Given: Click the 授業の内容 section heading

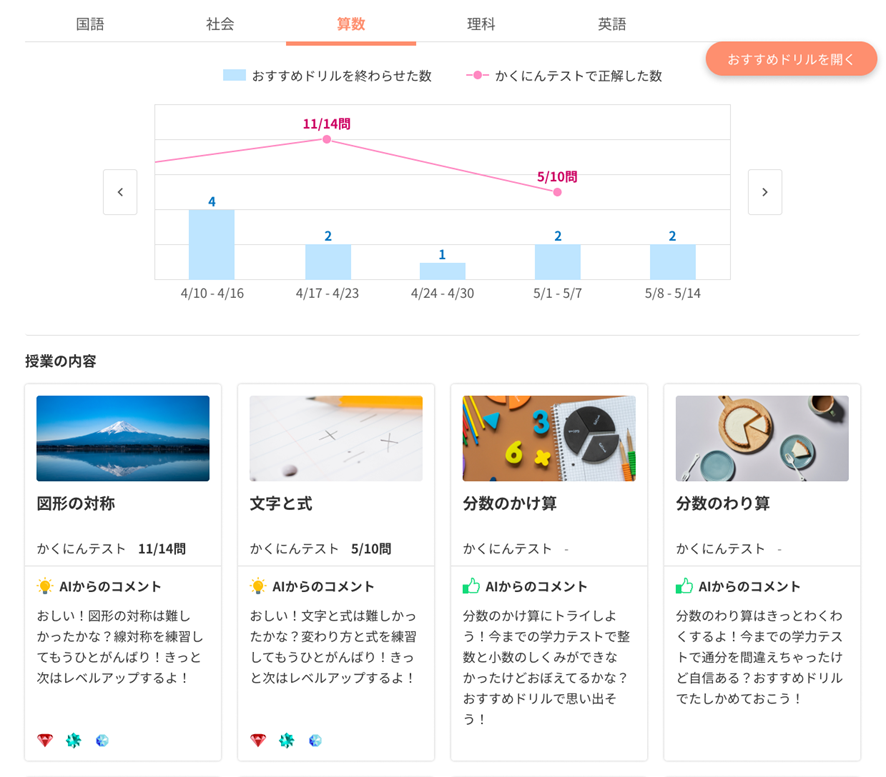Looking at the screenshot, I should coord(60,361).
